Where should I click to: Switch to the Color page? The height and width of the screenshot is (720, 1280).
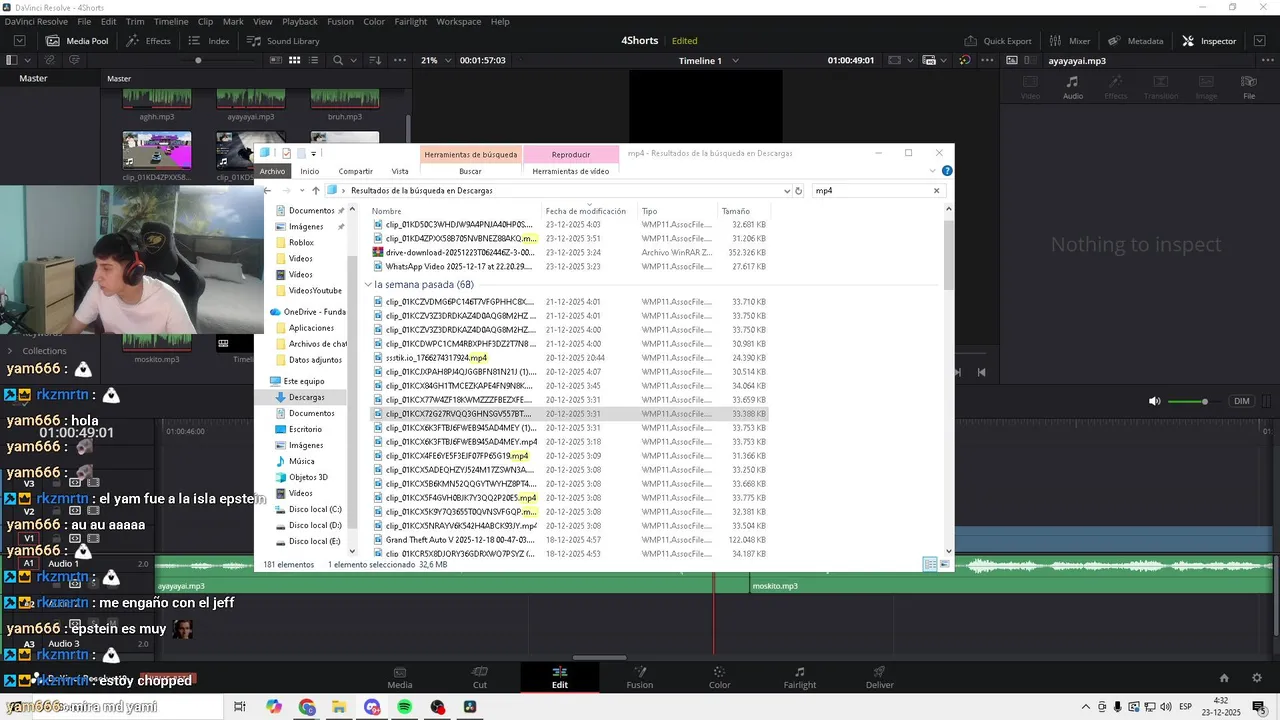pyautogui.click(x=720, y=677)
